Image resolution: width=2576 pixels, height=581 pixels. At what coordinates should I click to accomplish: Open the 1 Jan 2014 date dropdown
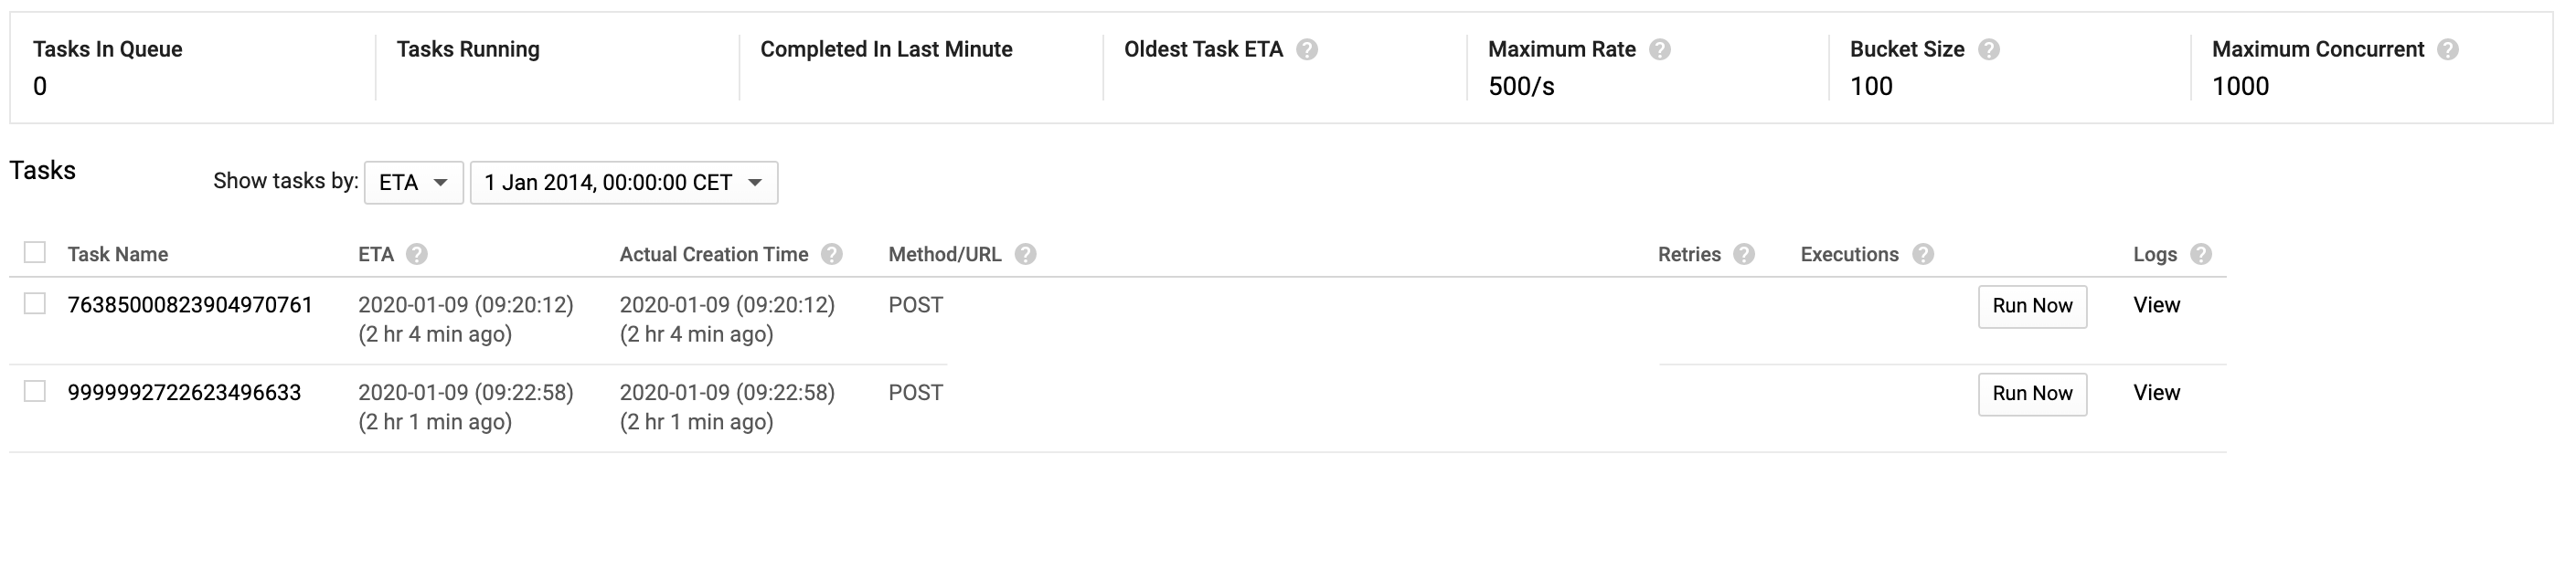coord(623,183)
